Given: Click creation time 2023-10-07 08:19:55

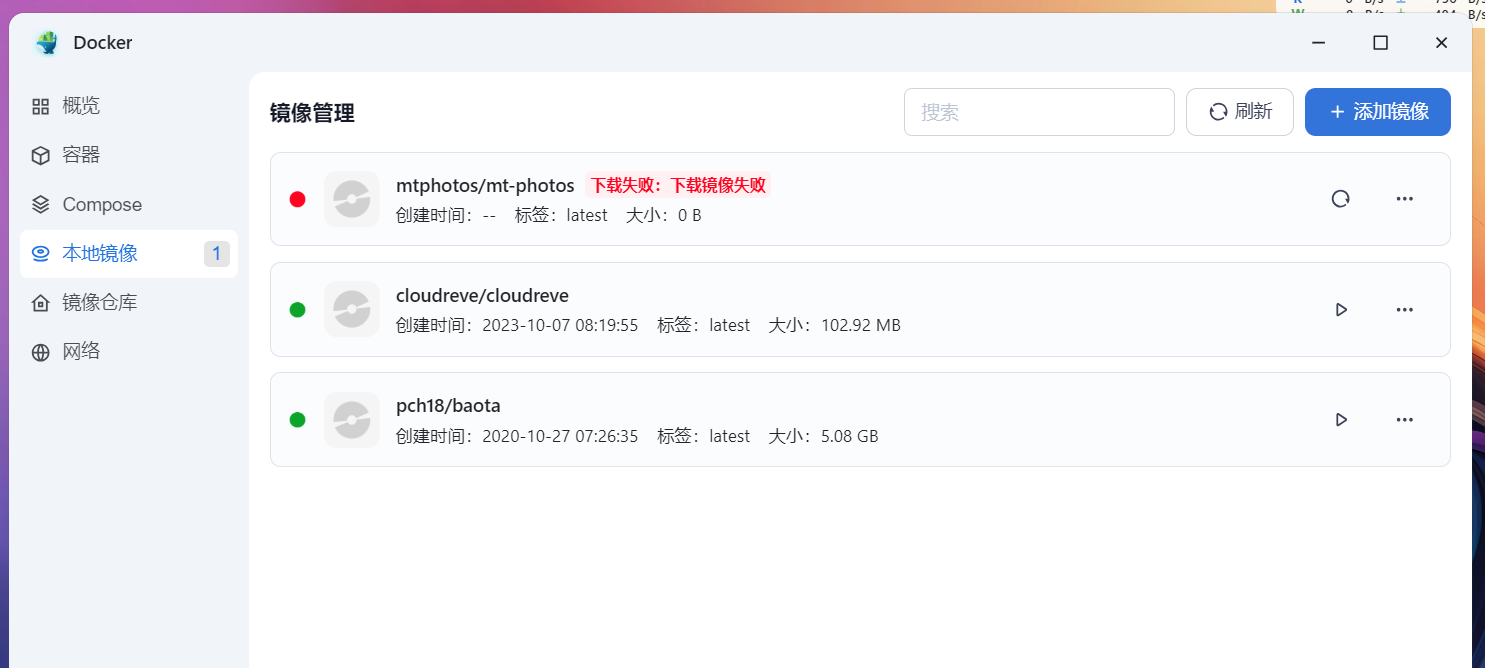Looking at the screenshot, I should [x=560, y=325].
